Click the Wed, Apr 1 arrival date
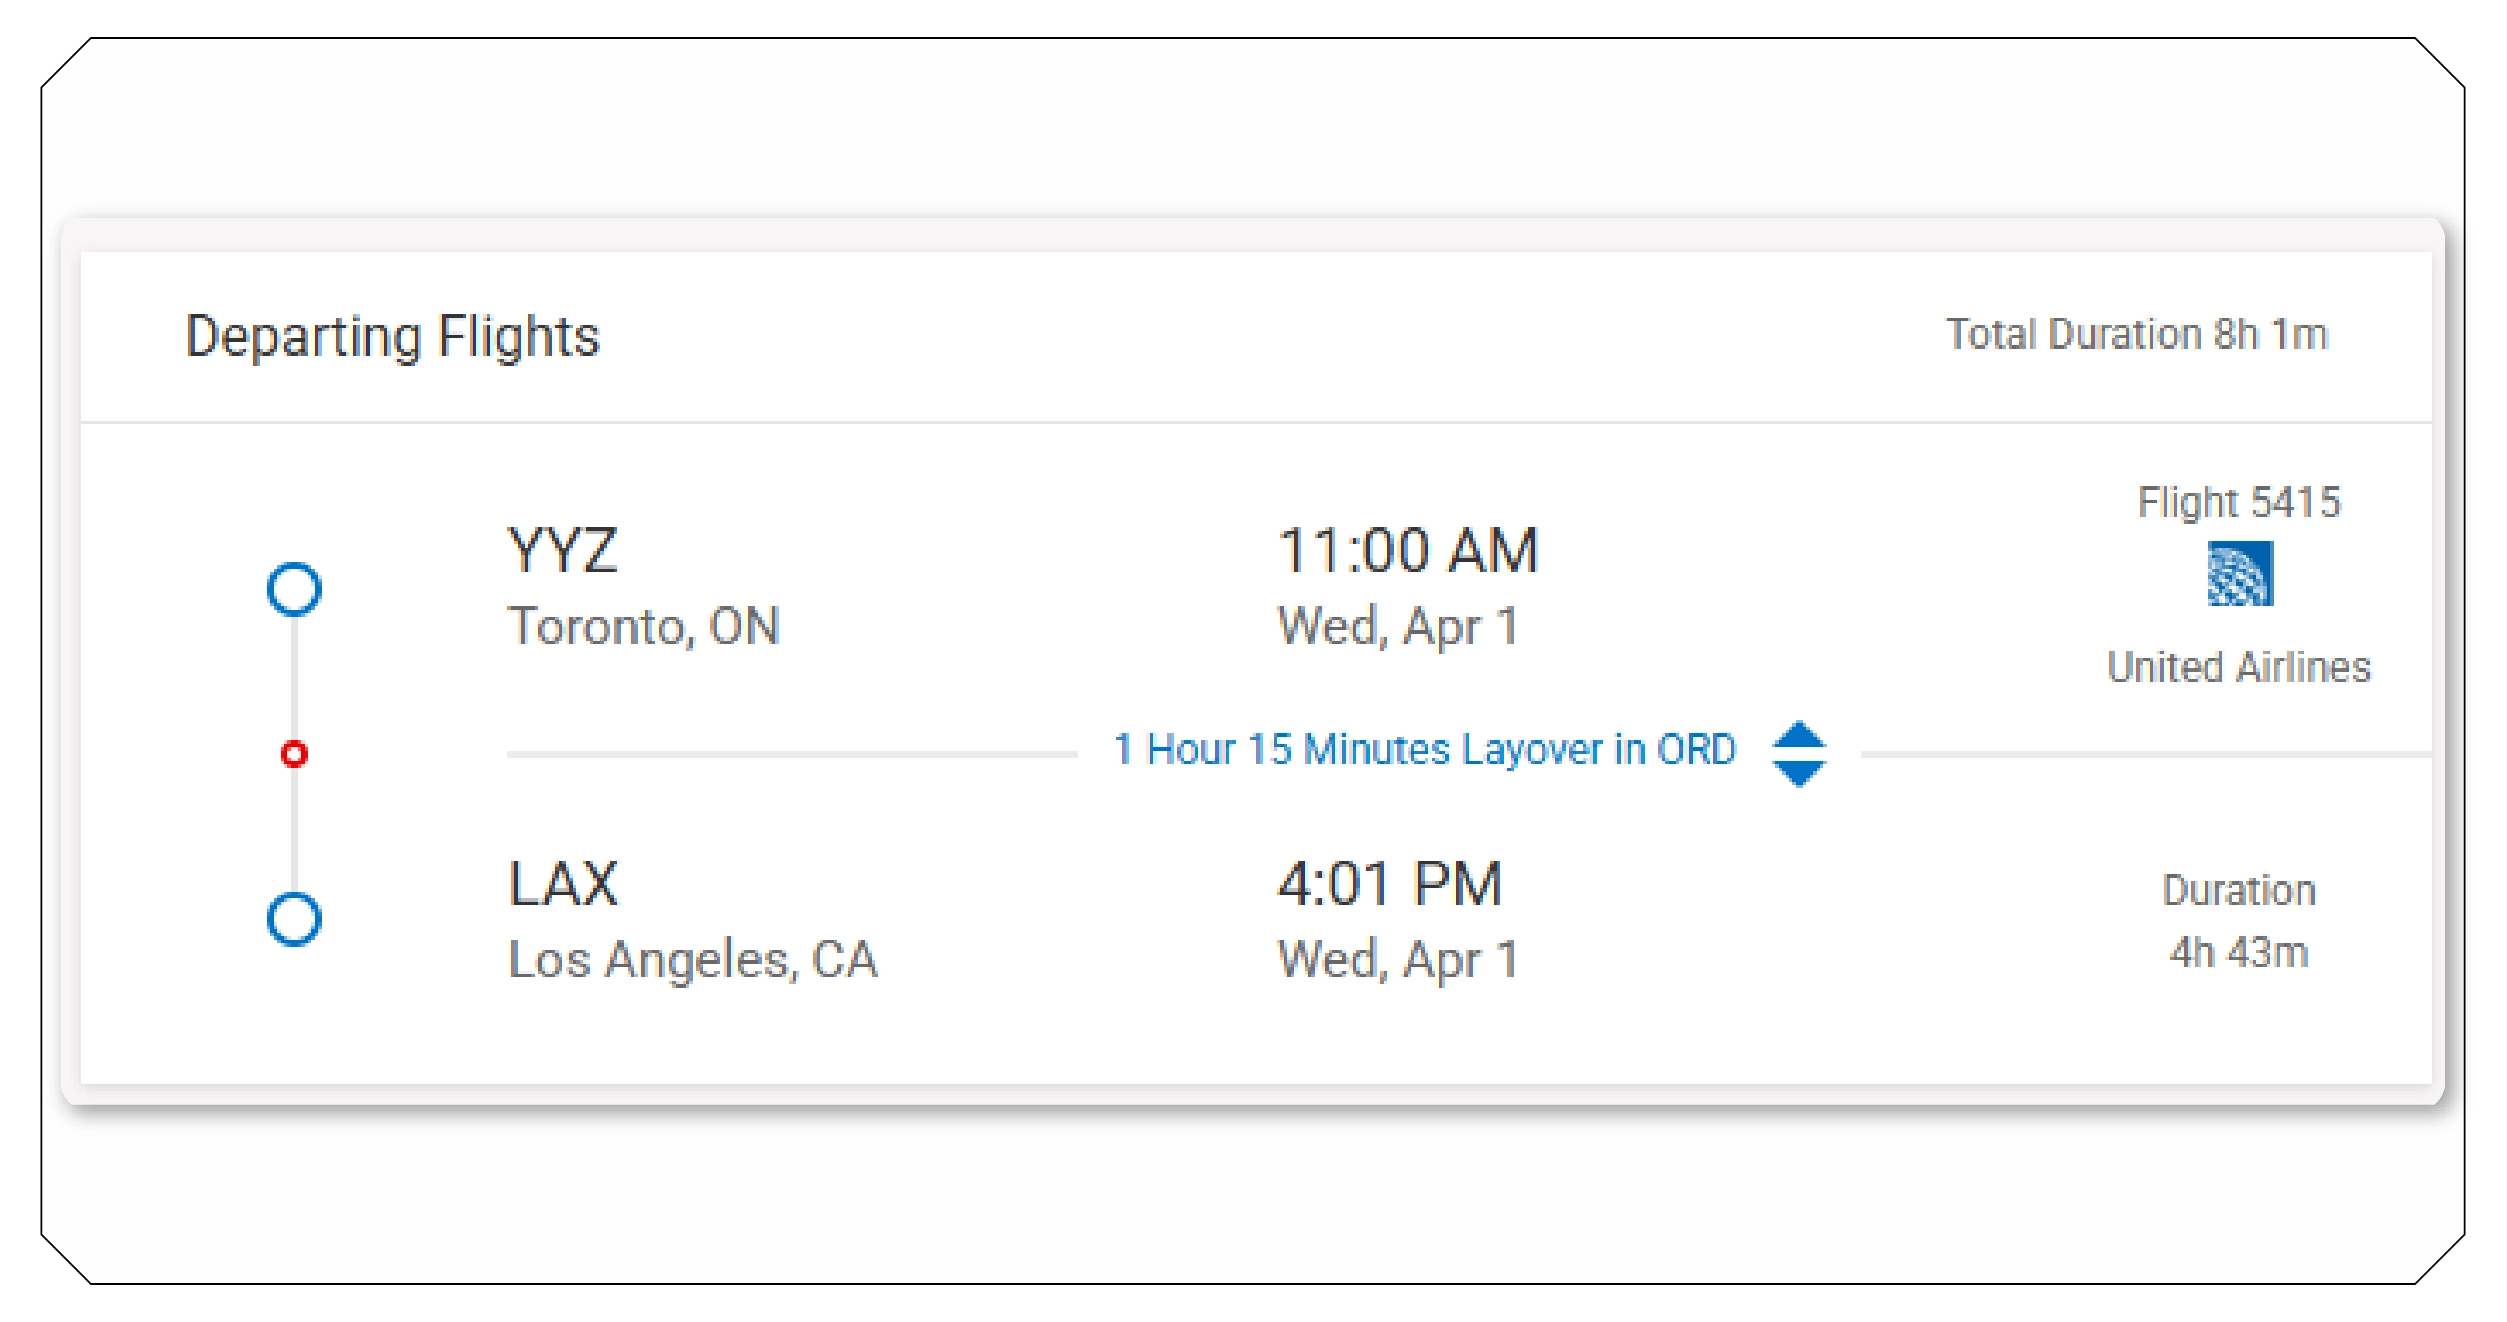This screenshot has height=1322, width=2507. tap(1398, 960)
